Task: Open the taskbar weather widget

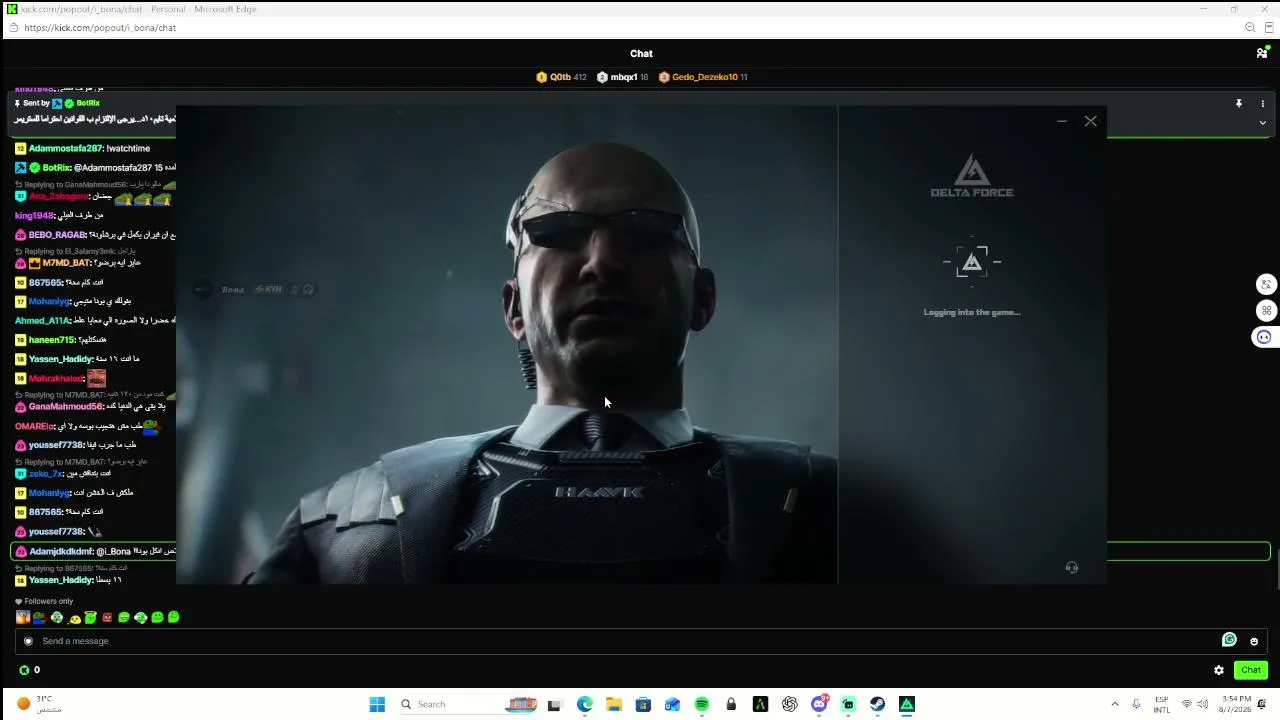Action: [x=38, y=704]
